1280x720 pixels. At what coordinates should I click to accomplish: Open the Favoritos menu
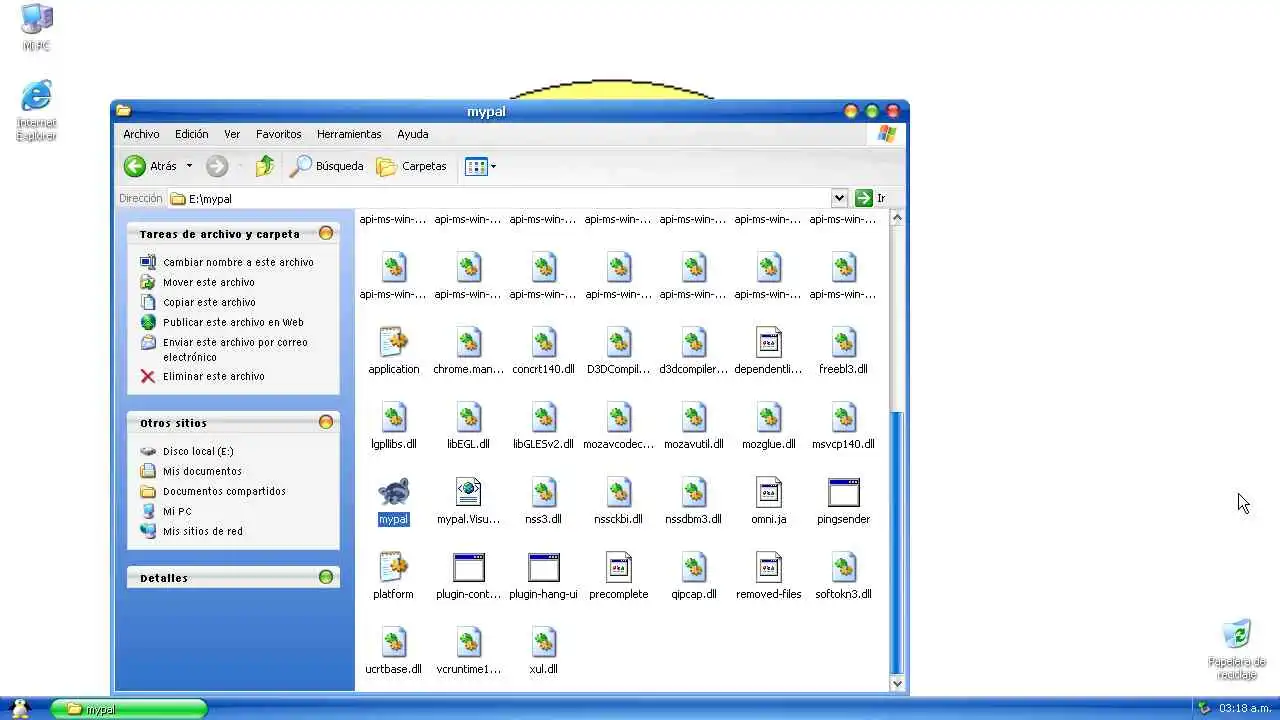coord(279,134)
